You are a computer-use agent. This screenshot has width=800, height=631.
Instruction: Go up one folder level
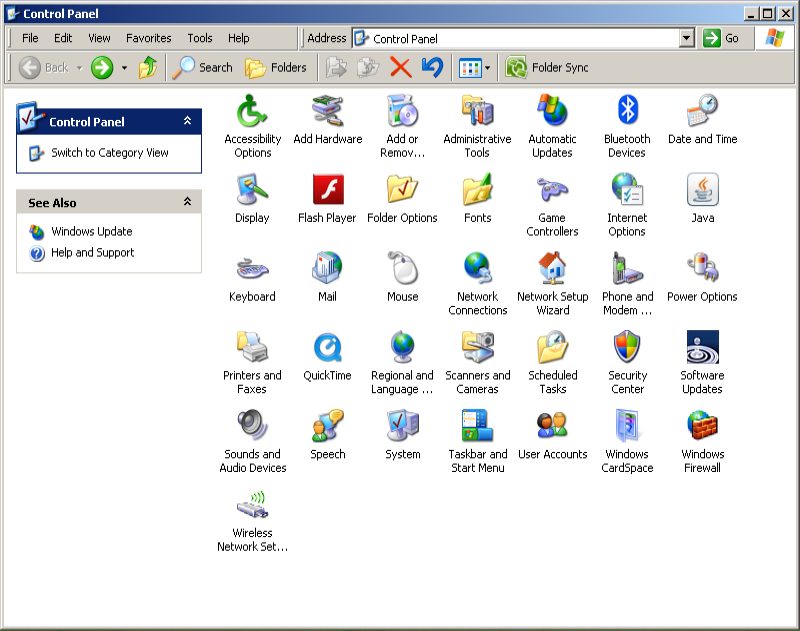(148, 67)
